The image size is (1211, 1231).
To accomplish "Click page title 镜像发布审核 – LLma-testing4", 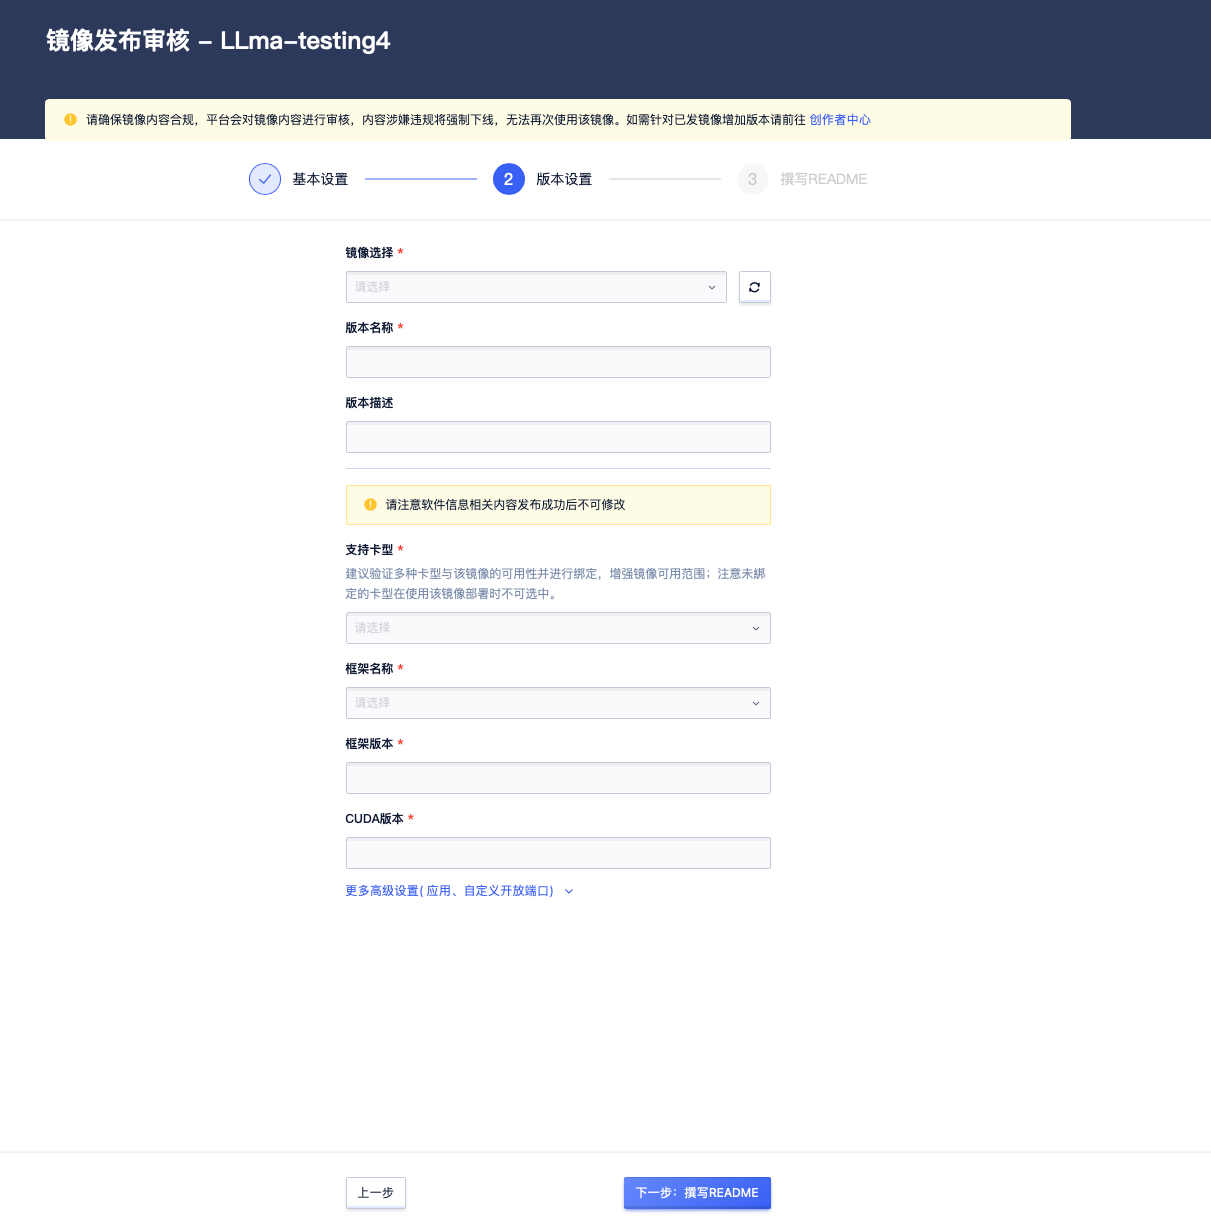I will pos(218,41).
